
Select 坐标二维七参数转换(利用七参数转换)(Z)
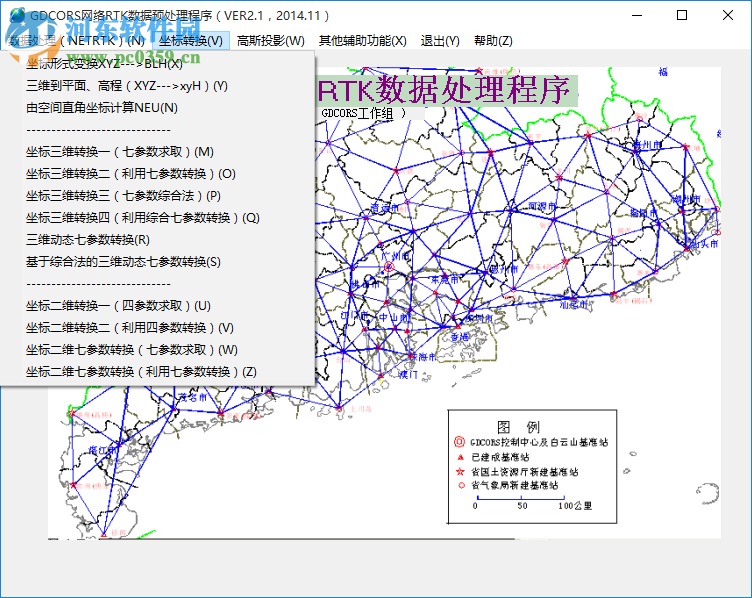pyautogui.click(x=141, y=372)
